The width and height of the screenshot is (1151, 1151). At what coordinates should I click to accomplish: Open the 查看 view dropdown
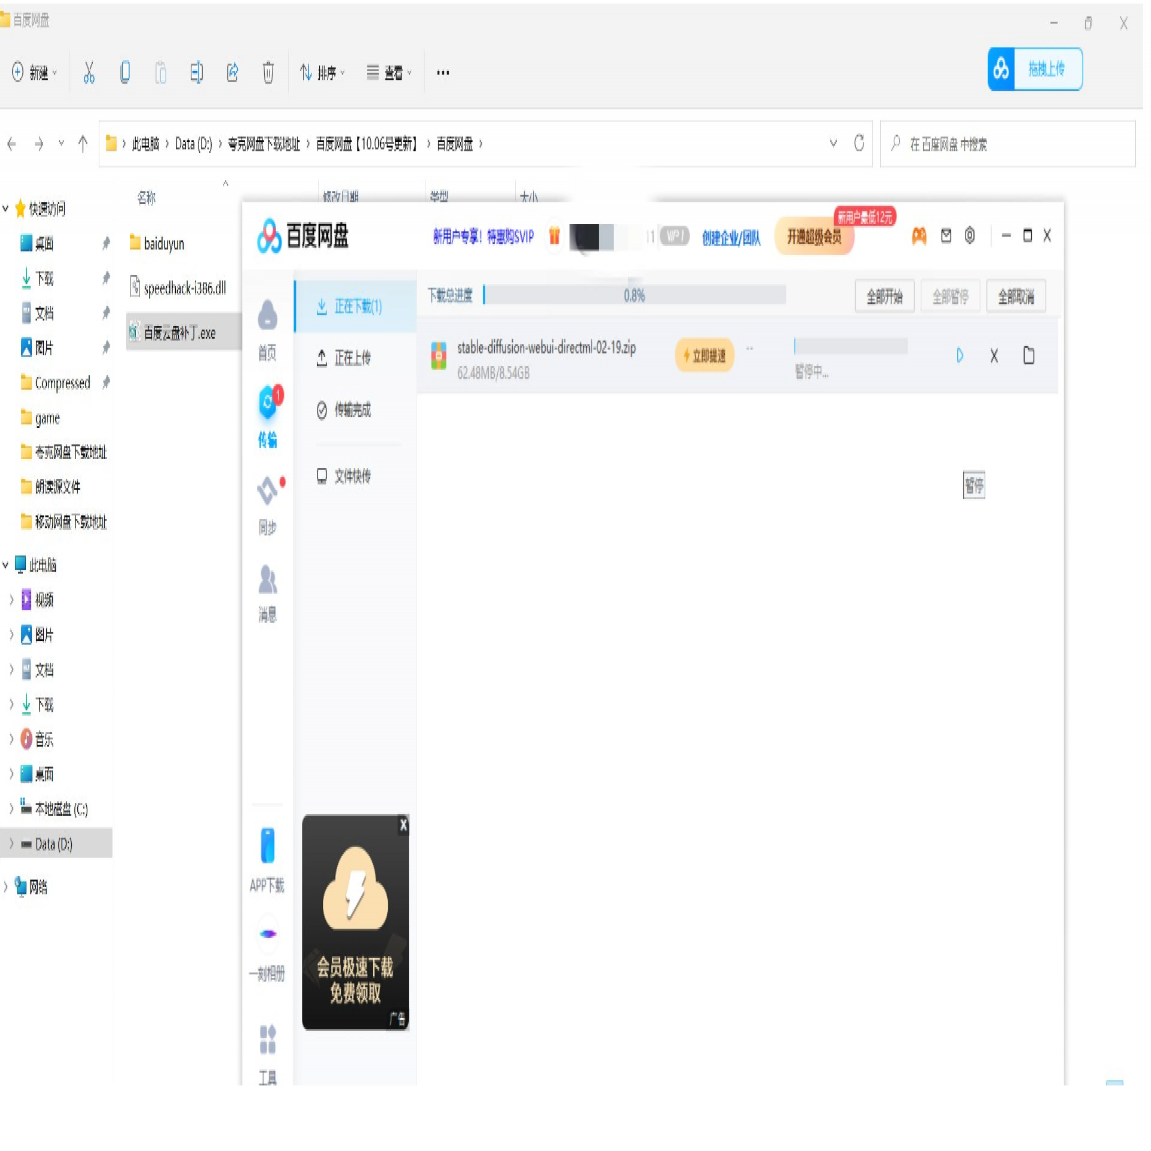[x=389, y=72]
